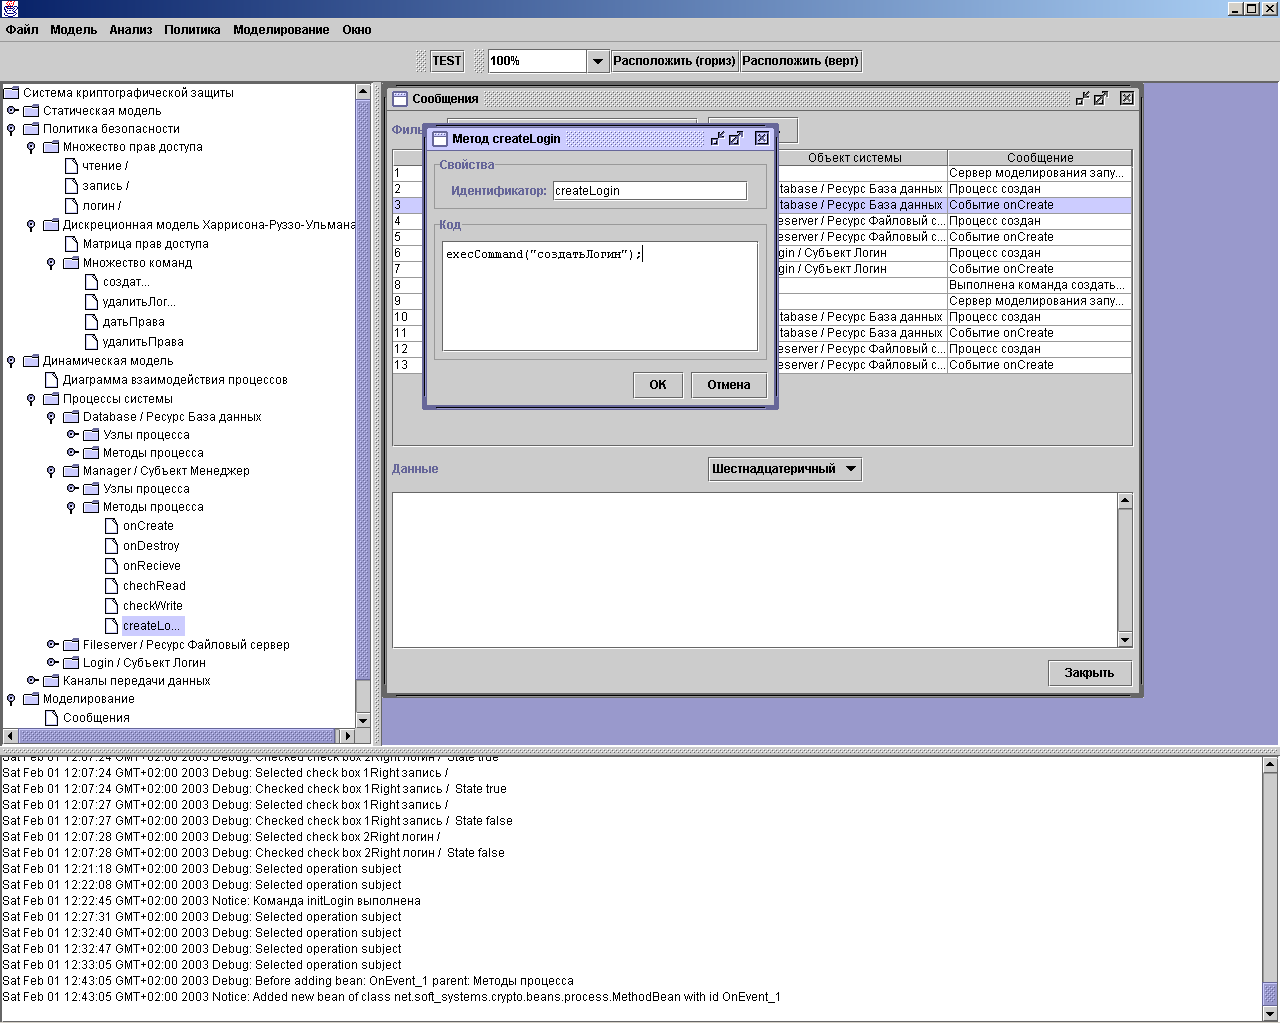Select message row 13 in the table

[762, 365]
